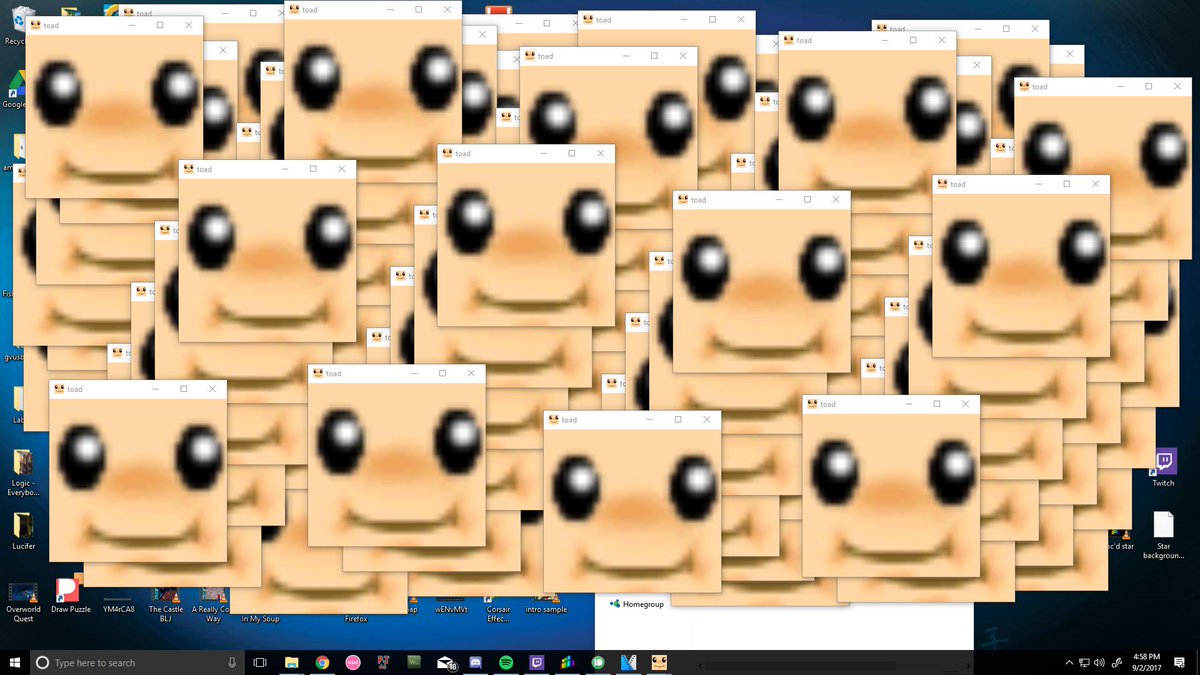The height and width of the screenshot is (675, 1200).
Task: Click the In My Soup desktop label
Action: tap(260, 619)
